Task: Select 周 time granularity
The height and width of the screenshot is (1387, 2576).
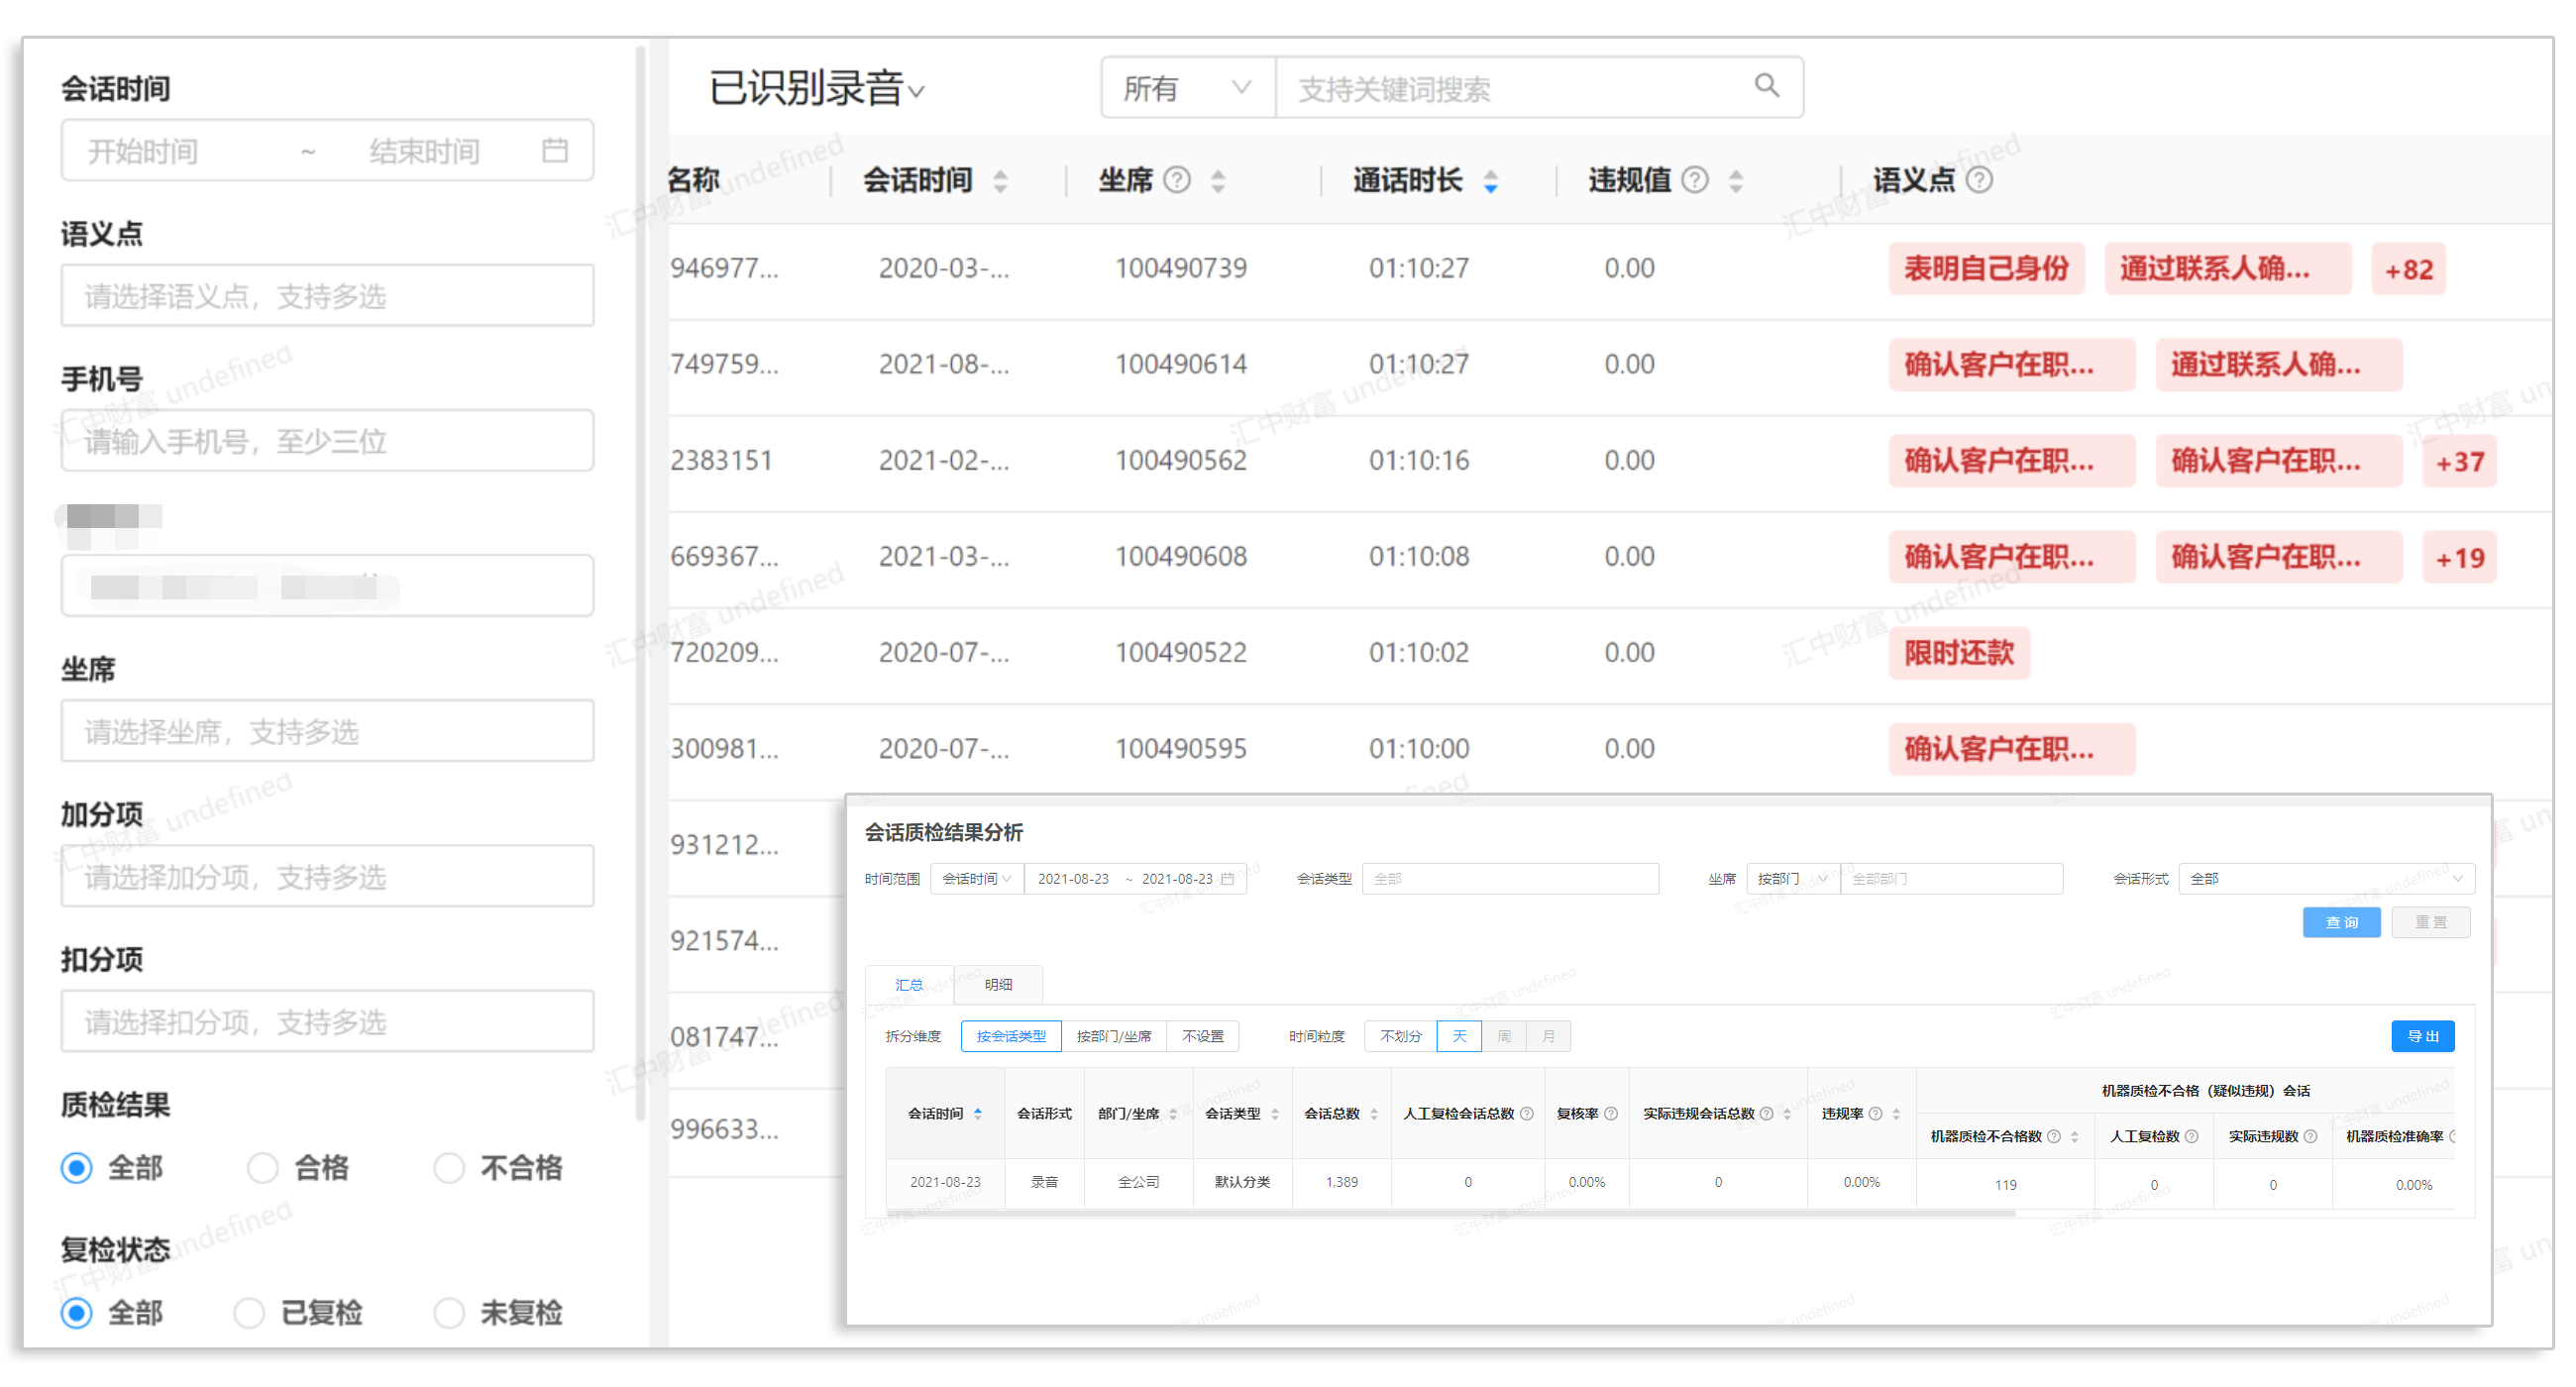Action: click(1504, 1036)
